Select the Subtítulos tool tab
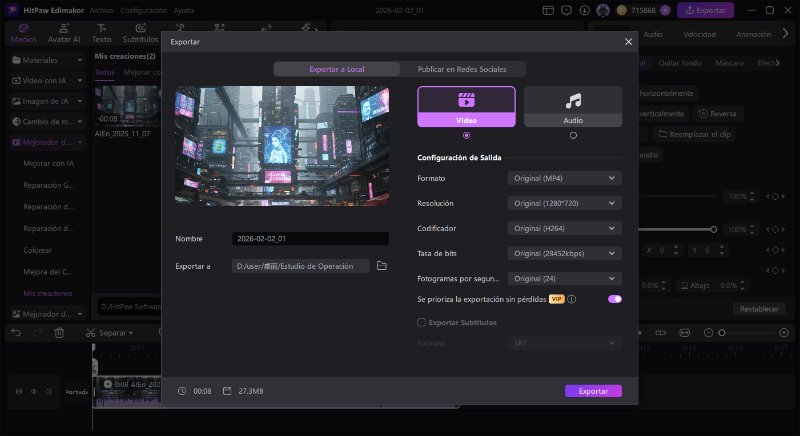The width and height of the screenshot is (800, 436). [140, 34]
